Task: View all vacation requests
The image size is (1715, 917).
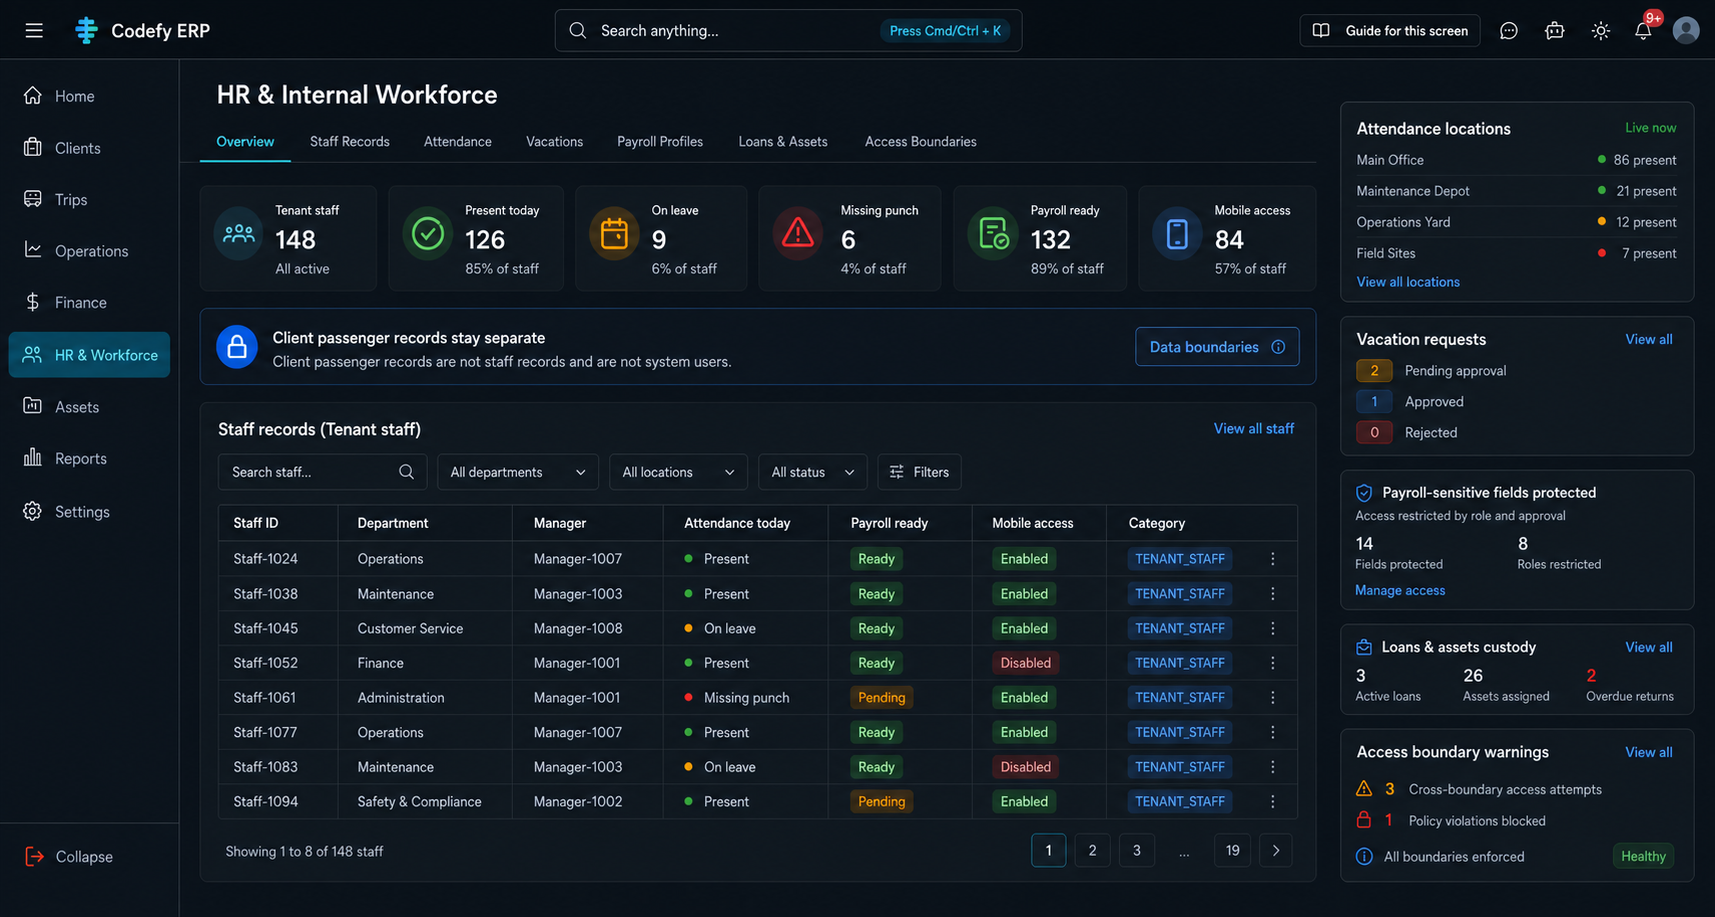Action: pos(1649,340)
